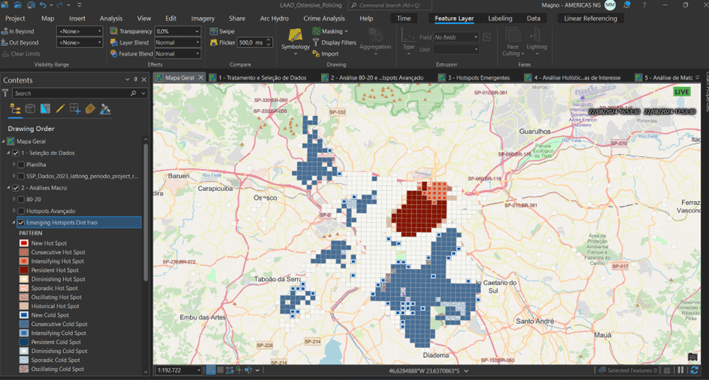This screenshot has width=709, height=380.
Task: Click the Save Project icon in title bar
Action: [31, 5]
